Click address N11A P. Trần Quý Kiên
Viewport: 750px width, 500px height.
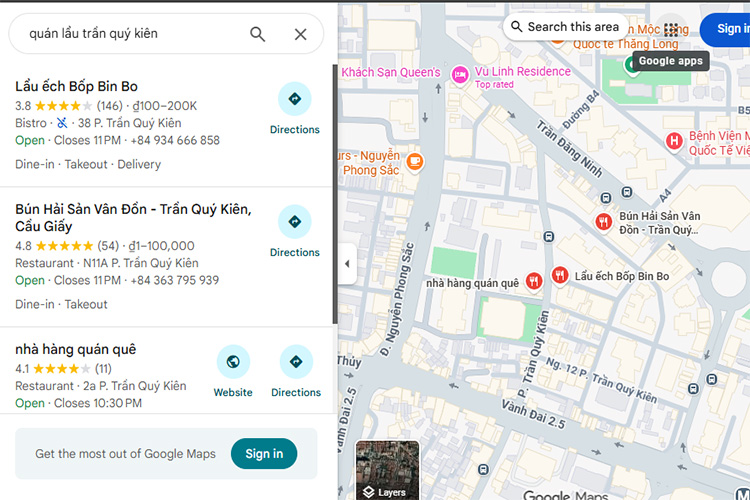pos(141,263)
